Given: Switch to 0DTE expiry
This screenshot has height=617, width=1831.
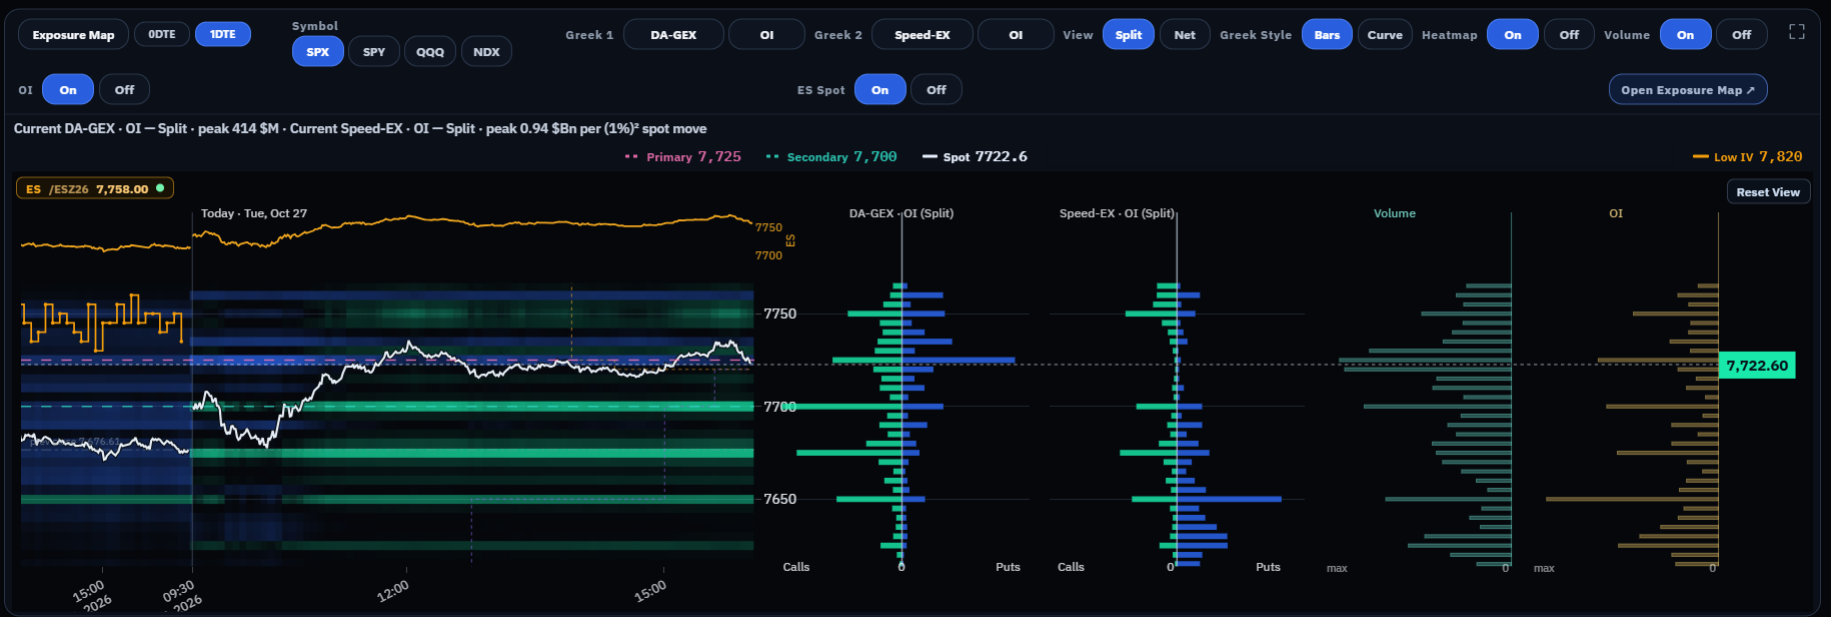Looking at the screenshot, I should (162, 34).
